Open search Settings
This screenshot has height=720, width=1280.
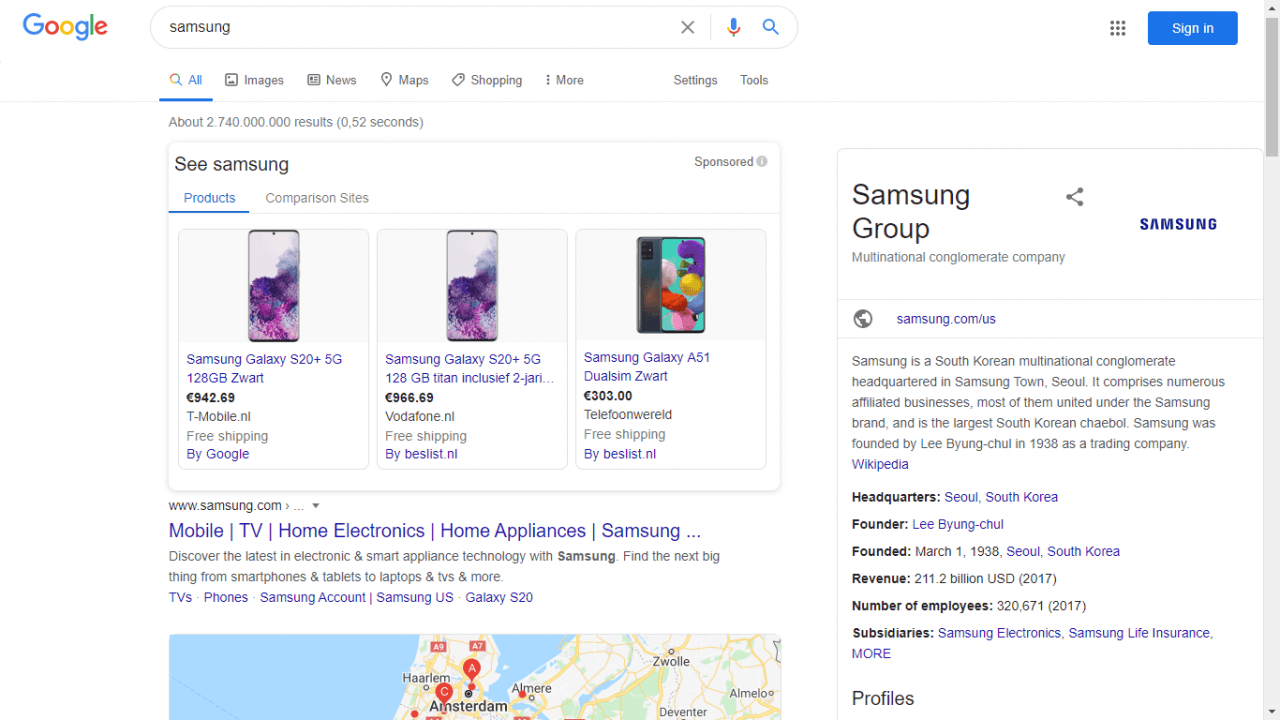click(x=695, y=80)
